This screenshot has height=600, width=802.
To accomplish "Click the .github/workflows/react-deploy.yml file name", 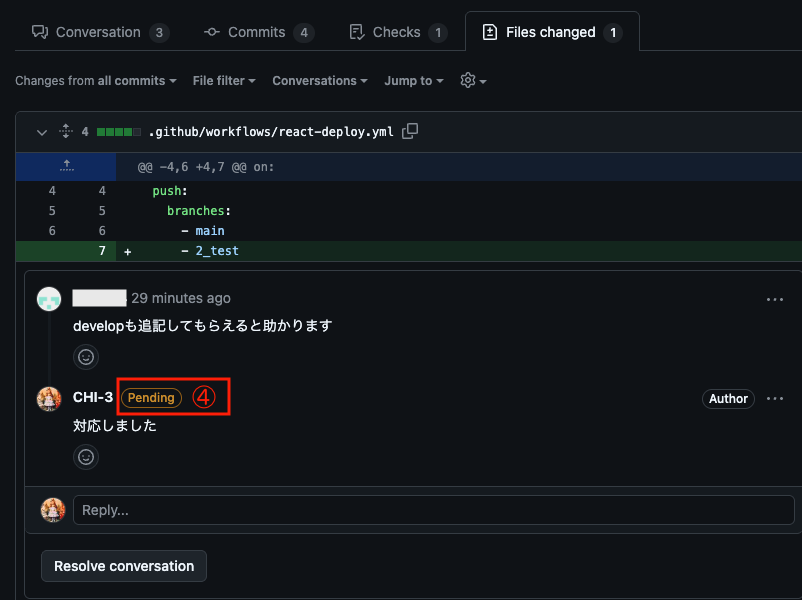I will pos(271,132).
